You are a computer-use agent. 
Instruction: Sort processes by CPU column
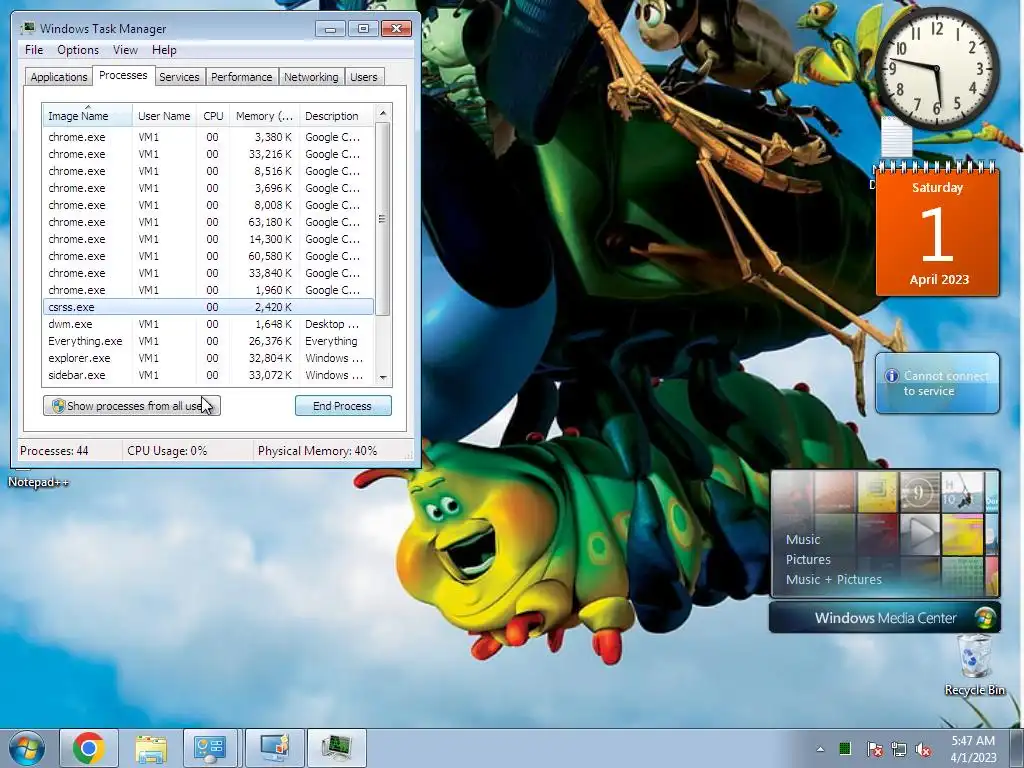pos(214,116)
